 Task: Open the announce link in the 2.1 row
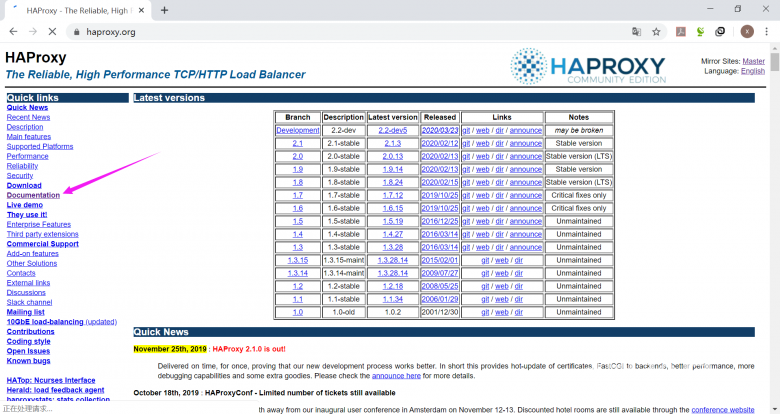tap(525, 143)
